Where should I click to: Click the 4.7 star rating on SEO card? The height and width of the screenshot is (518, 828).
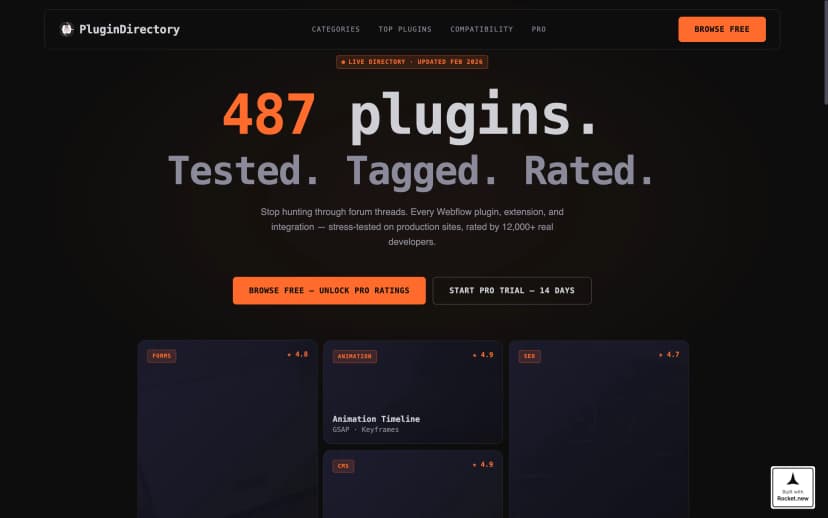pyautogui.click(x=669, y=354)
